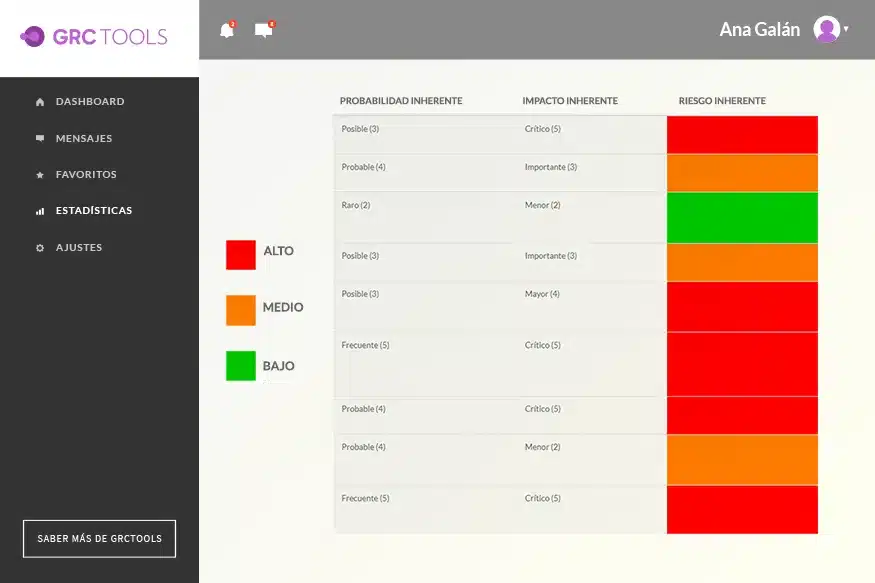Click the Ana Galán username link
This screenshot has height=583, width=875.
pos(759,29)
